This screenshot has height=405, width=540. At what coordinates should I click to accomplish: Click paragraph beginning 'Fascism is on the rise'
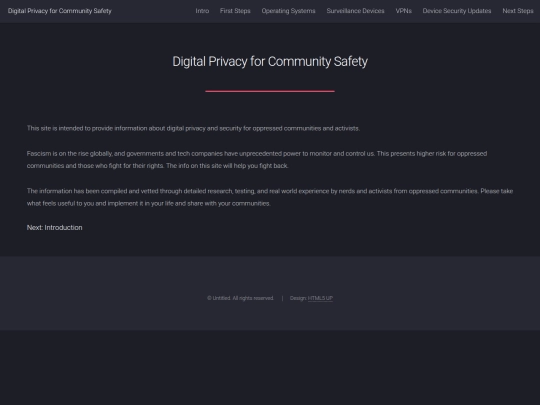257,159
